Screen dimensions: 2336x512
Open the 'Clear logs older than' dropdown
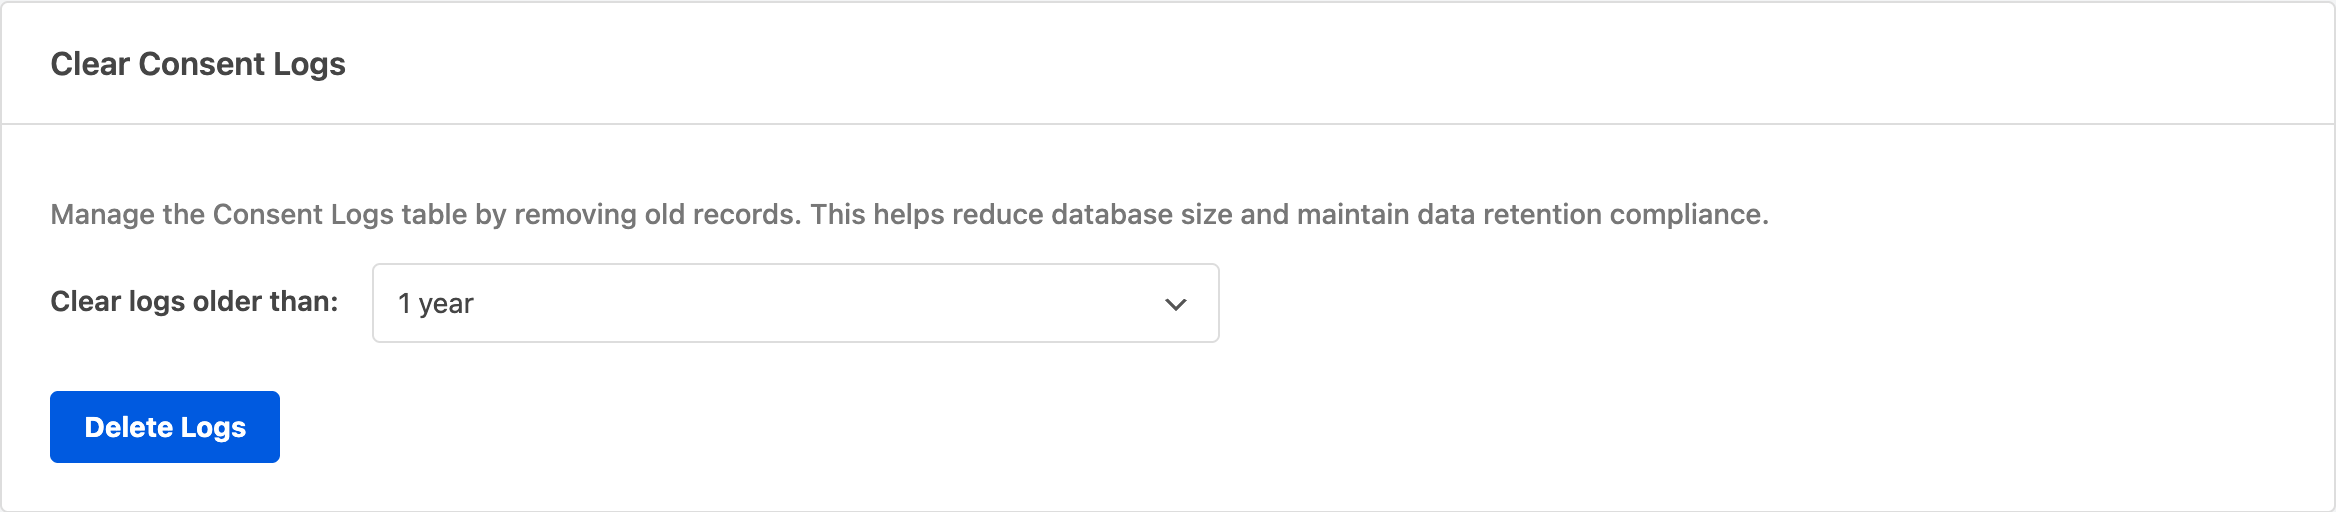[x=795, y=303]
